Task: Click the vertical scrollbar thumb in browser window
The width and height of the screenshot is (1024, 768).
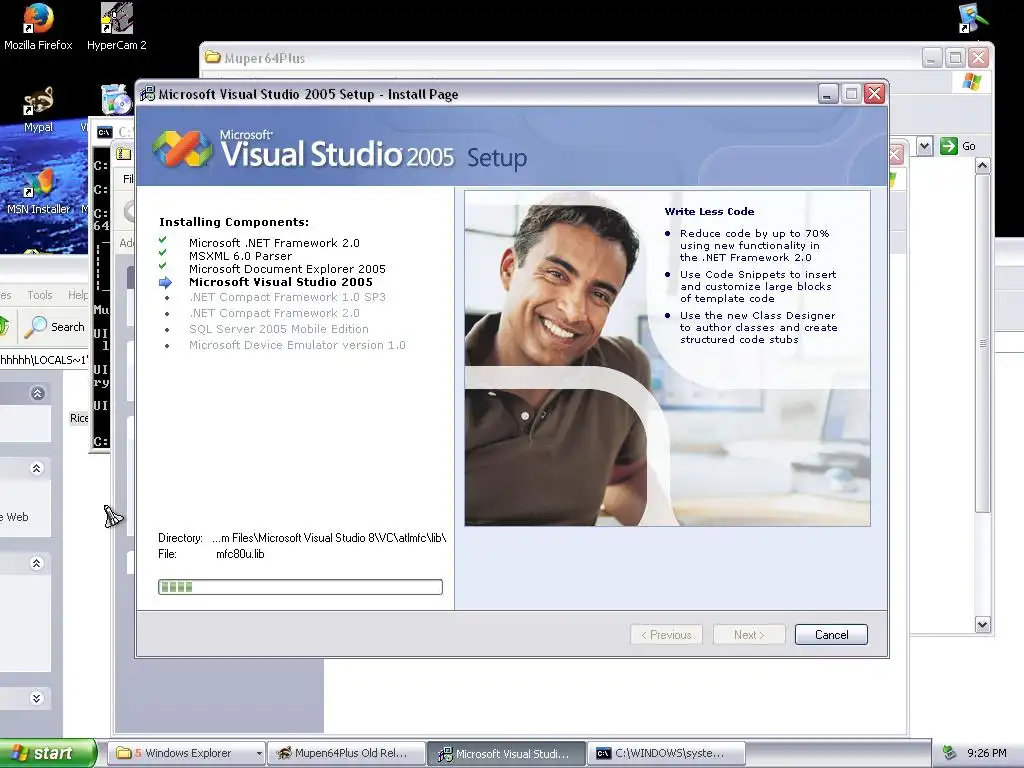Action: tap(982, 344)
